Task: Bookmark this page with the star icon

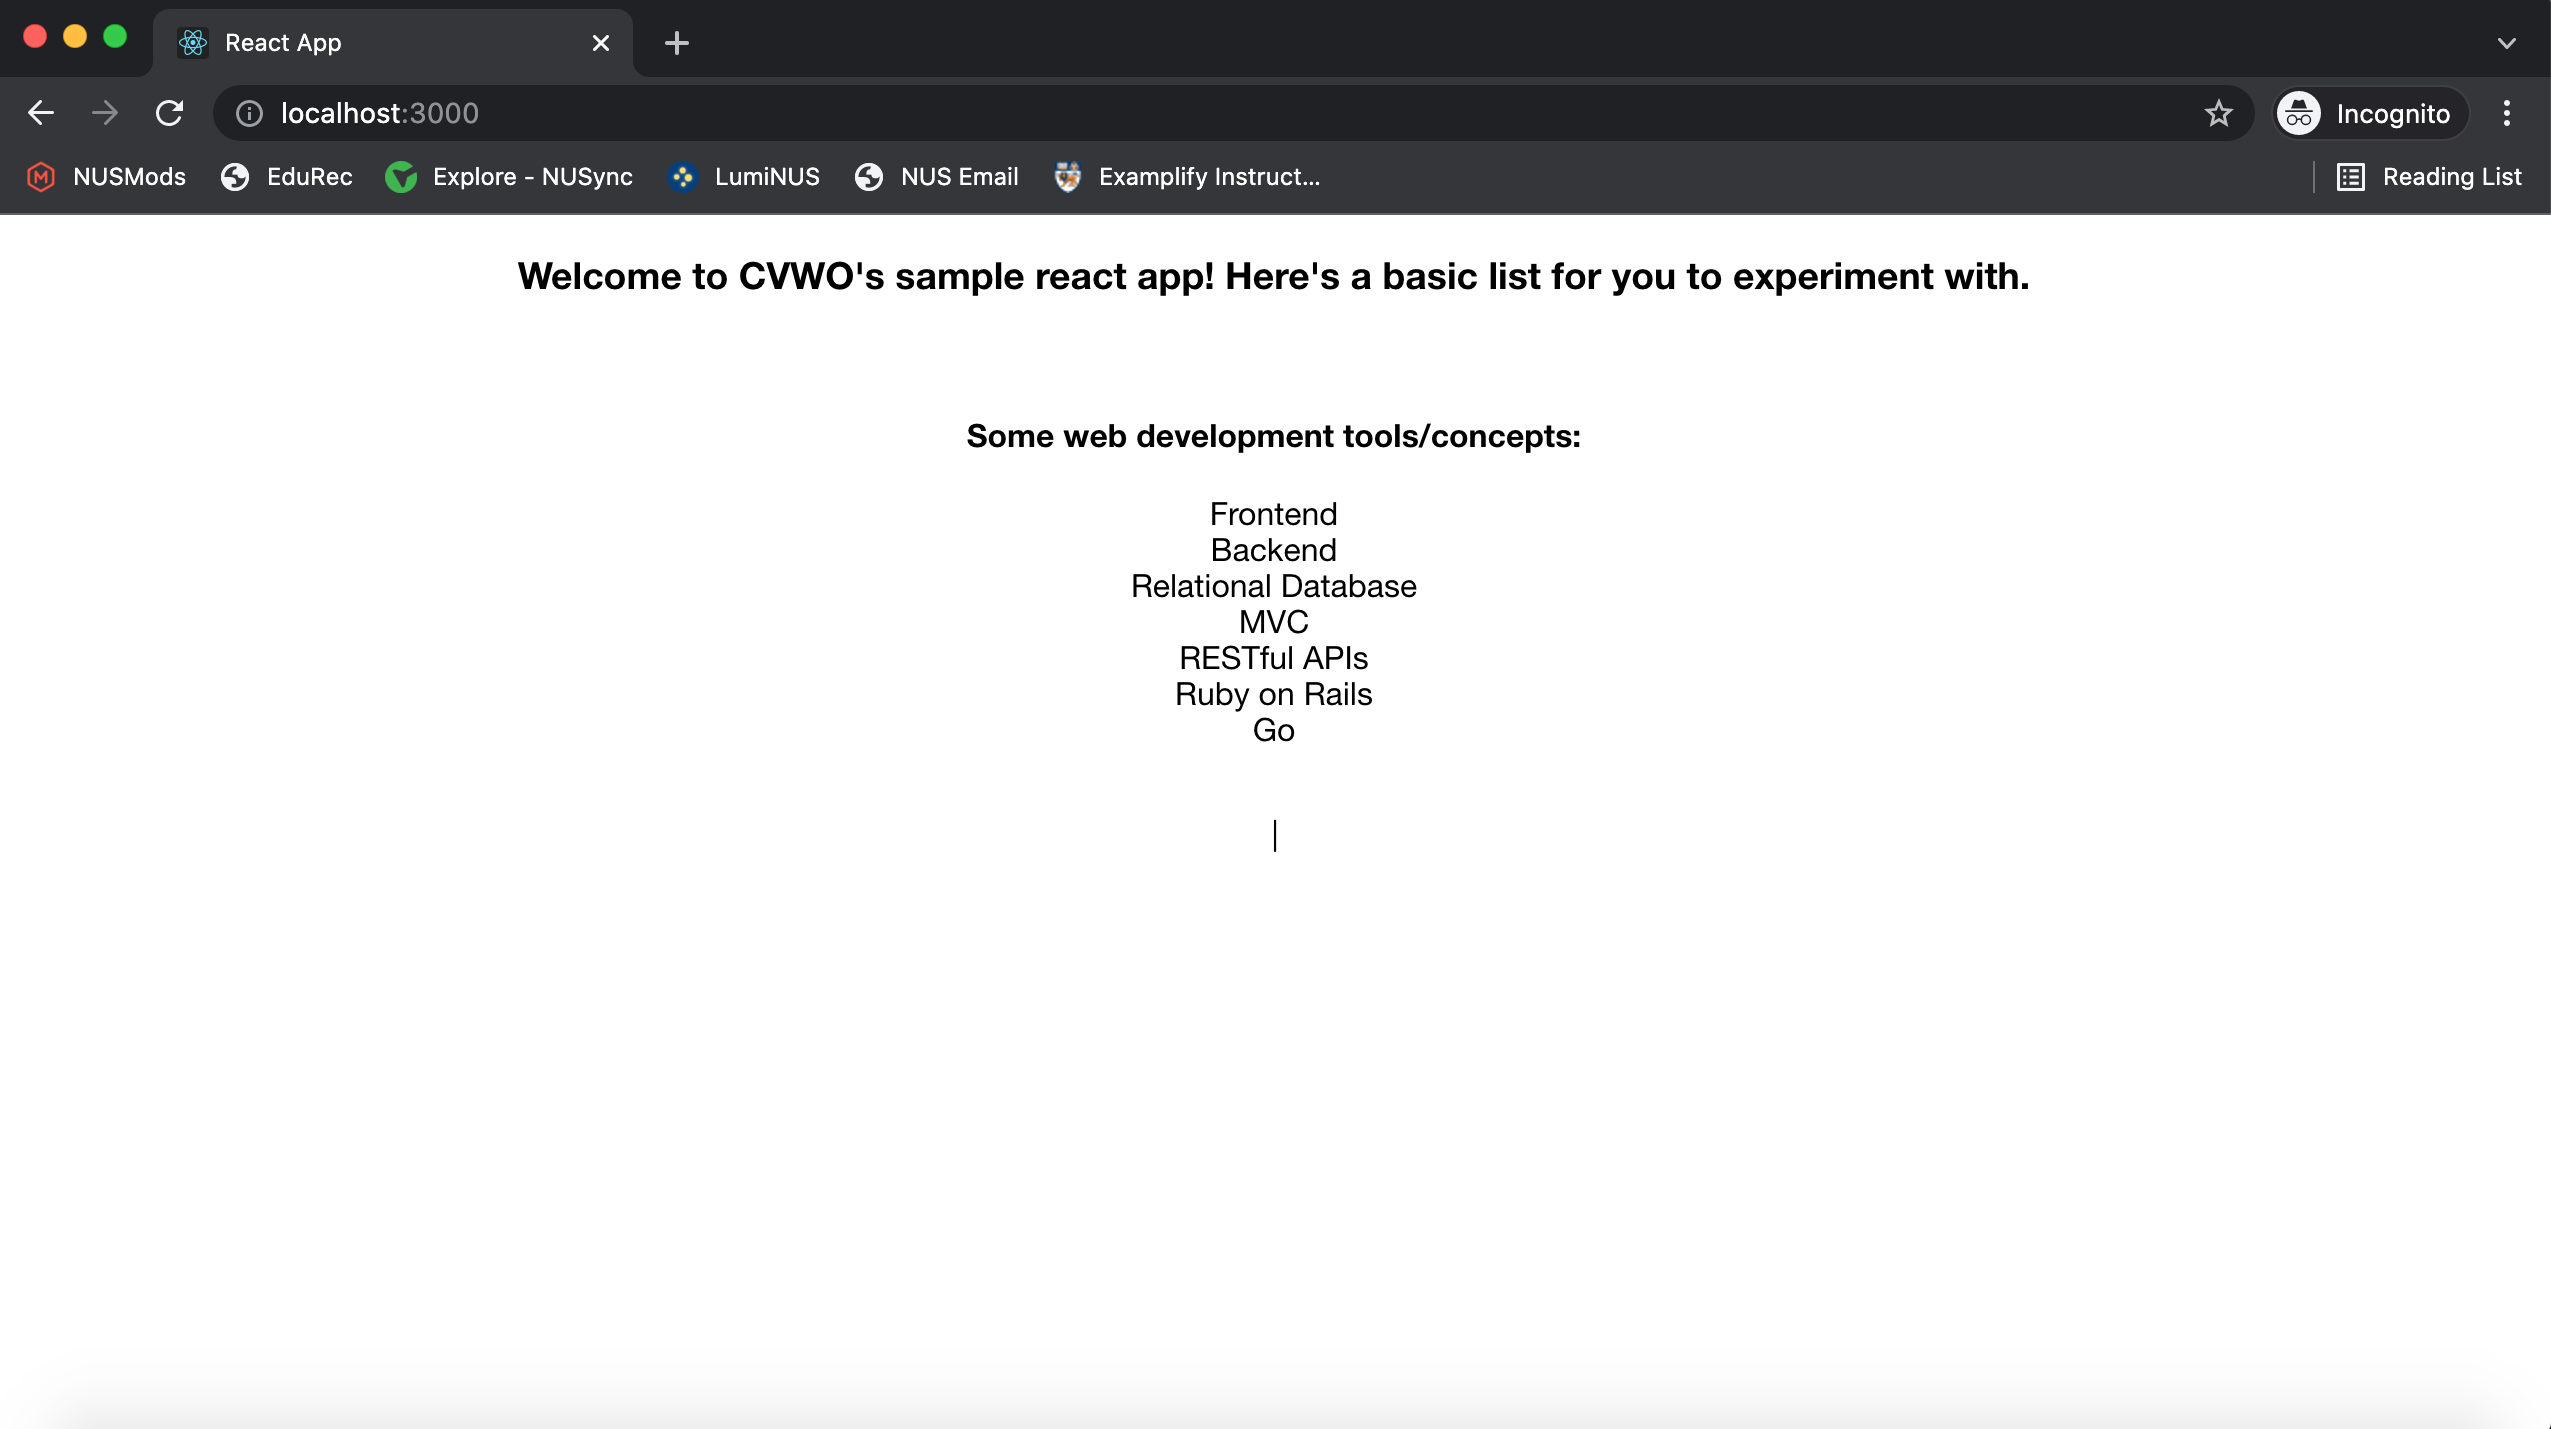Action: pyautogui.click(x=2218, y=114)
